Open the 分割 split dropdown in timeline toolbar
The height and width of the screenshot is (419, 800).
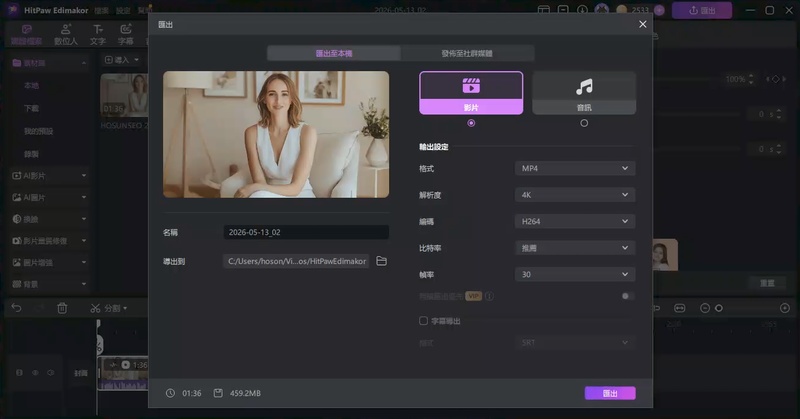click(109, 308)
